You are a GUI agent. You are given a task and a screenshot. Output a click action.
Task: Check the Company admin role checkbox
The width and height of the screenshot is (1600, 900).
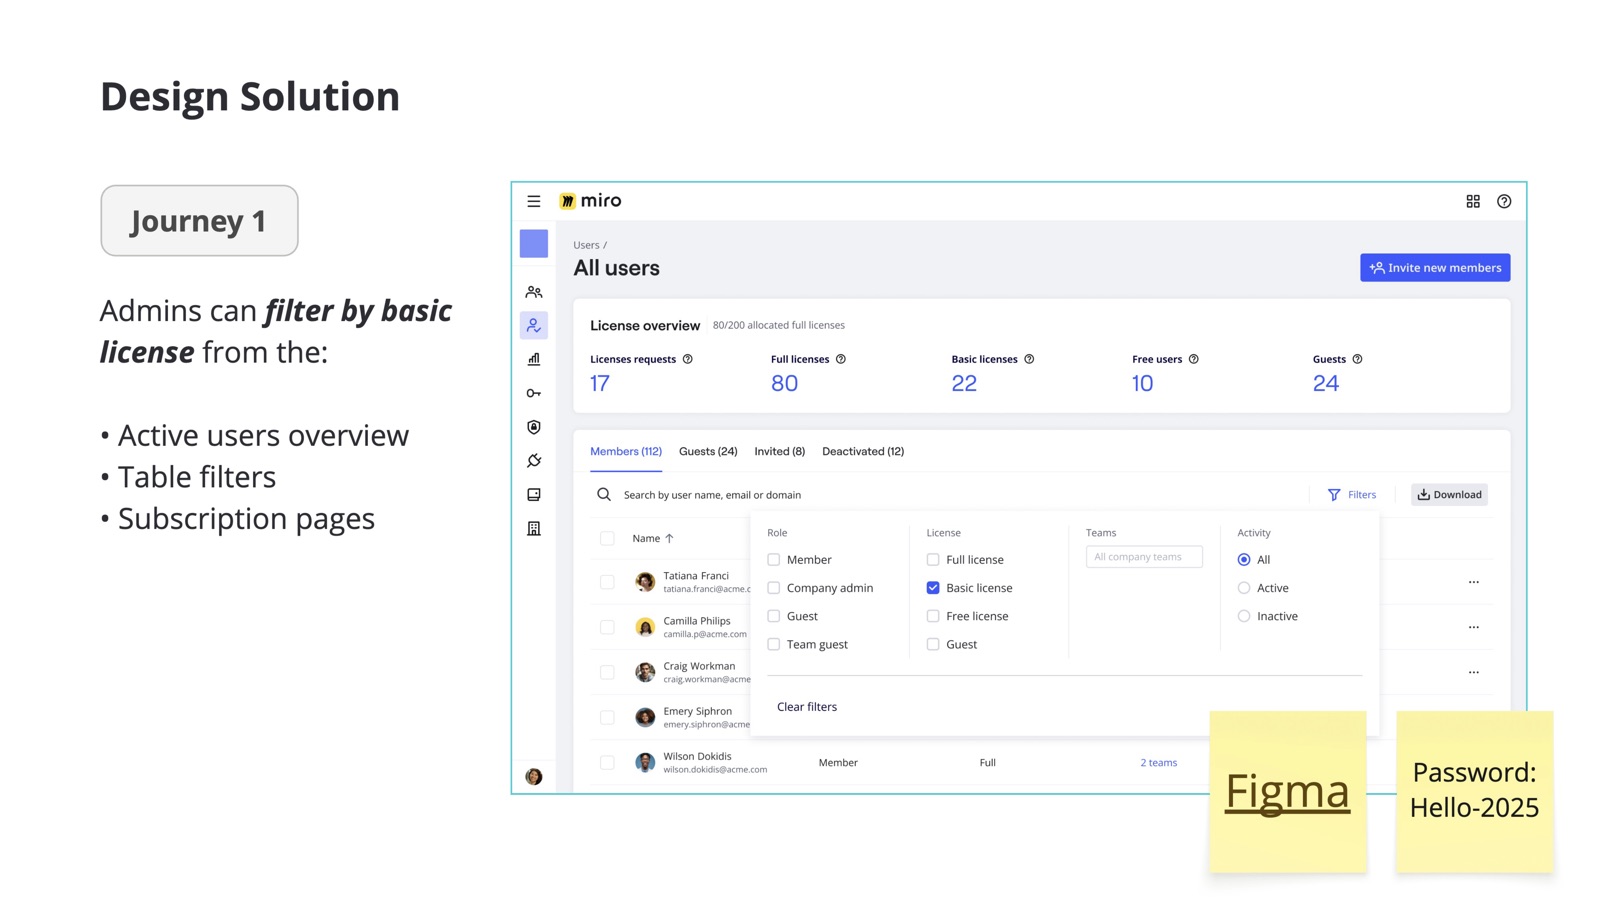pyautogui.click(x=774, y=588)
